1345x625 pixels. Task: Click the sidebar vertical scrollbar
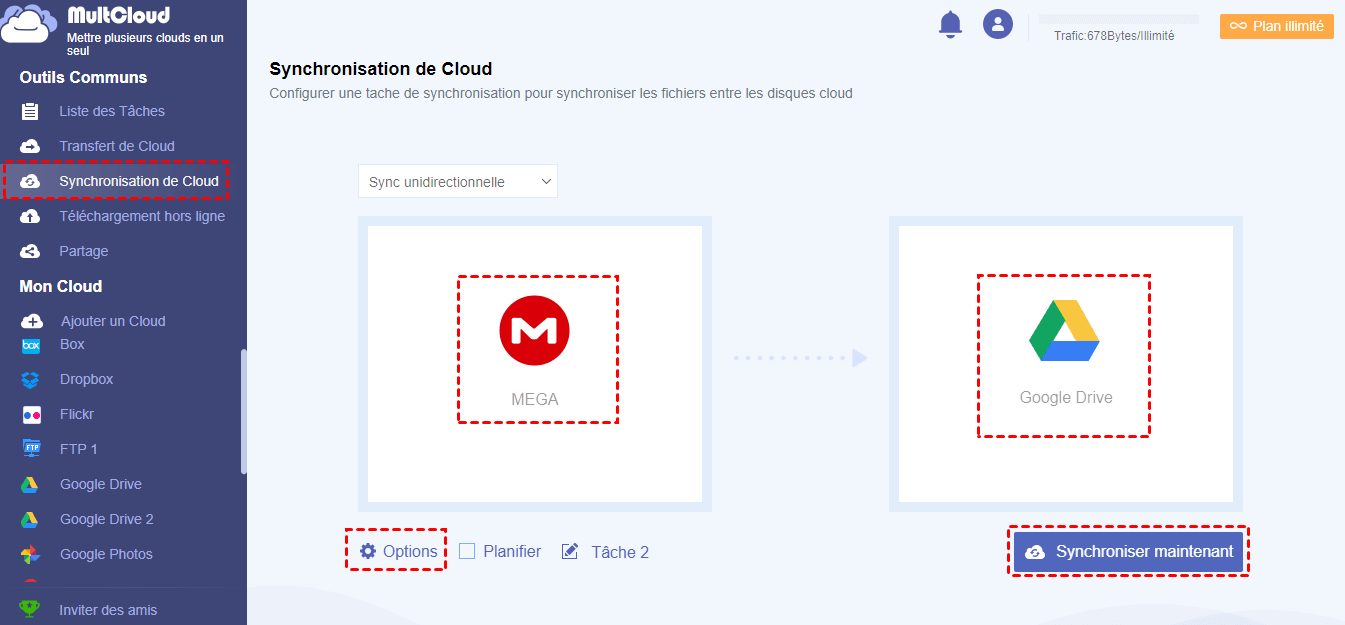[x=243, y=412]
